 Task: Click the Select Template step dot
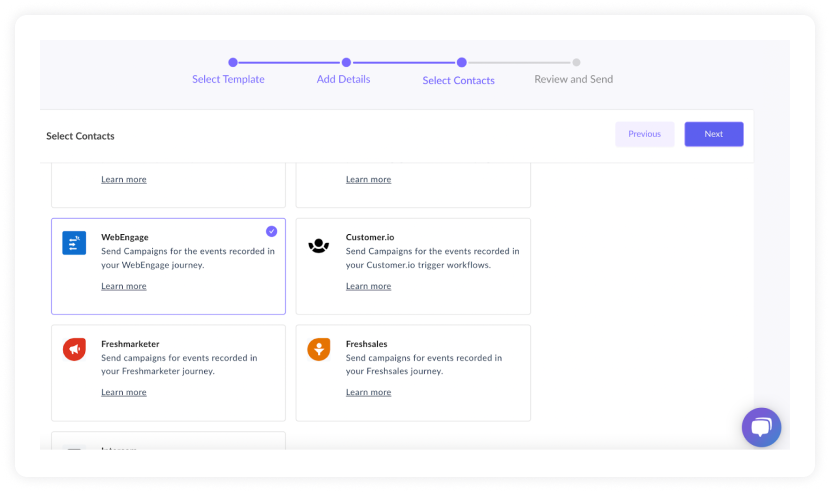pyautogui.click(x=233, y=62)
